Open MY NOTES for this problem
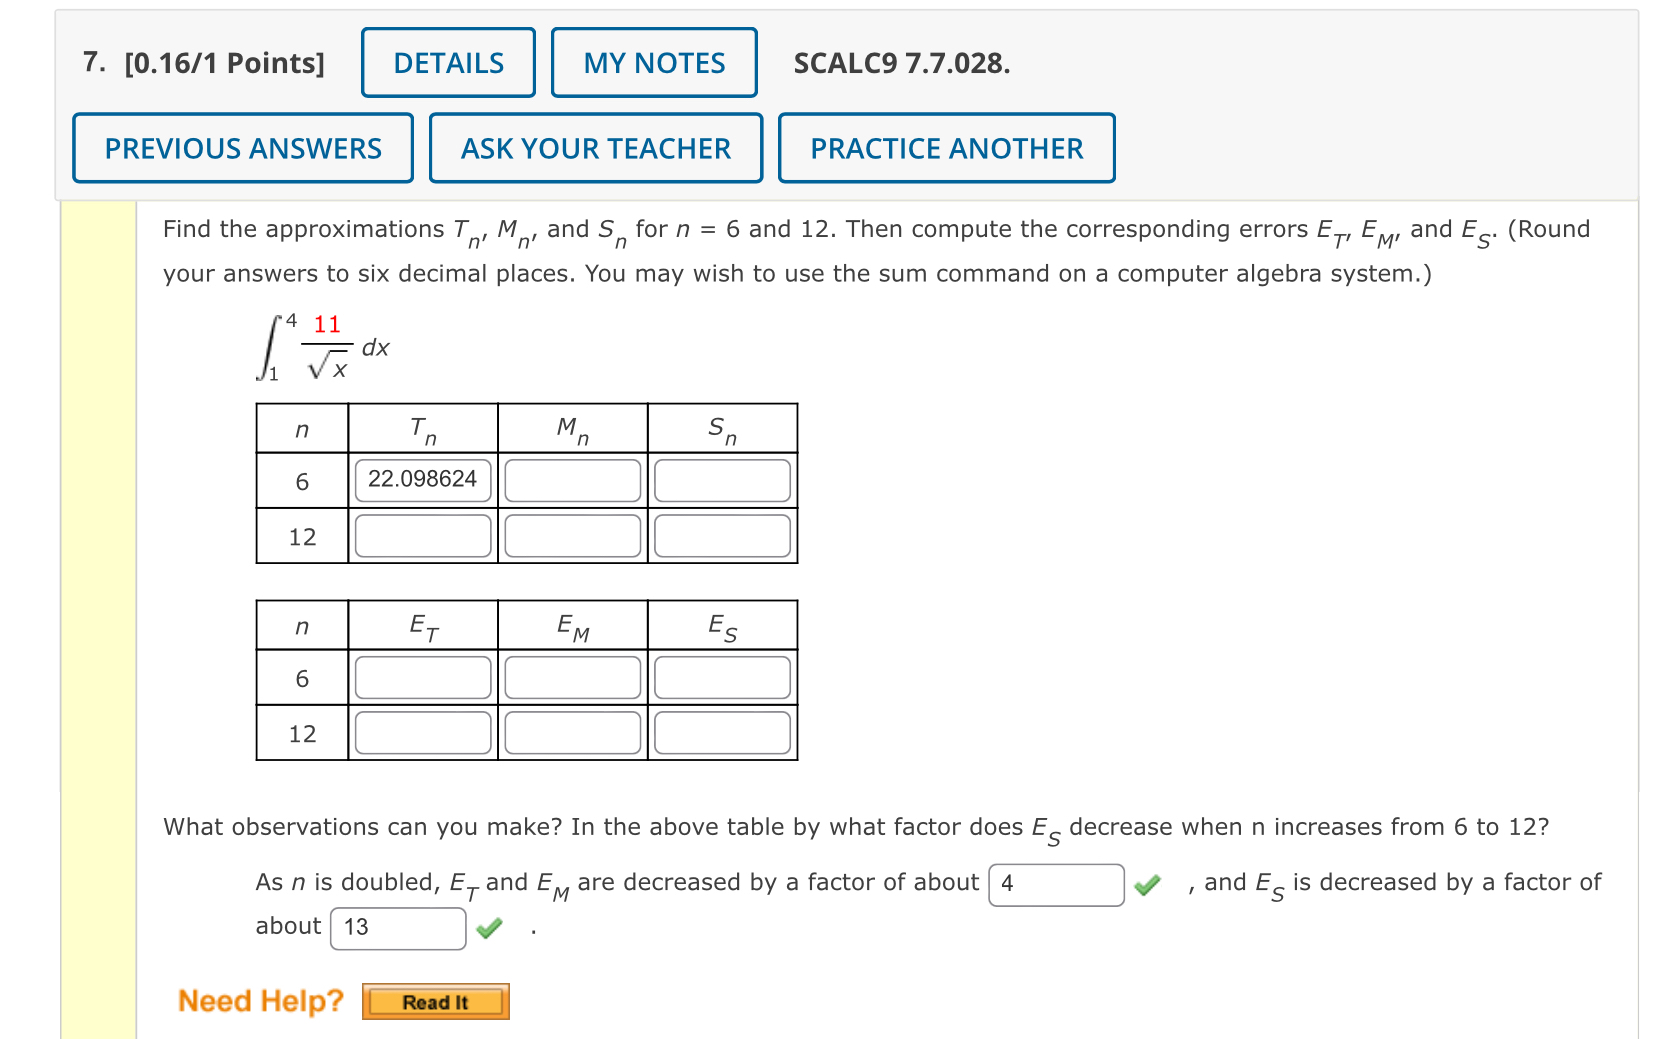 654,62
